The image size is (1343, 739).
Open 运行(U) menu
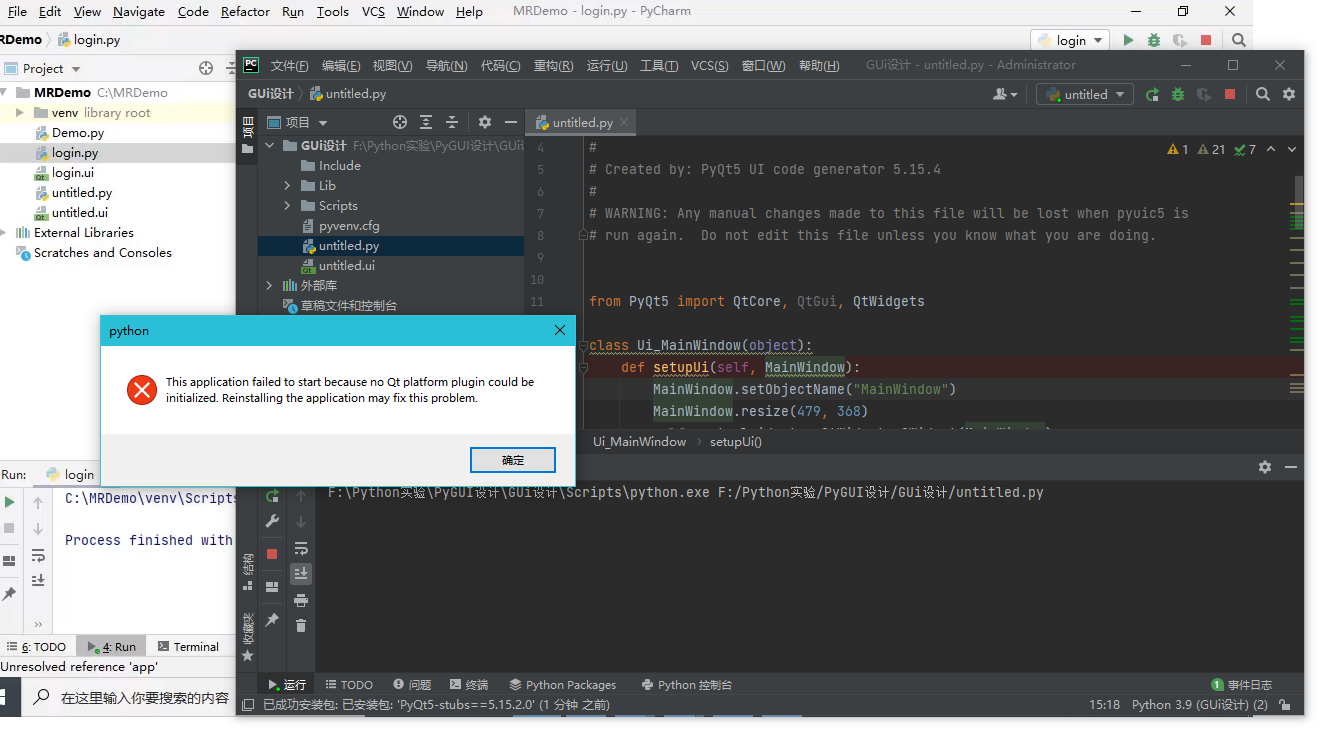tap(607, 65)
